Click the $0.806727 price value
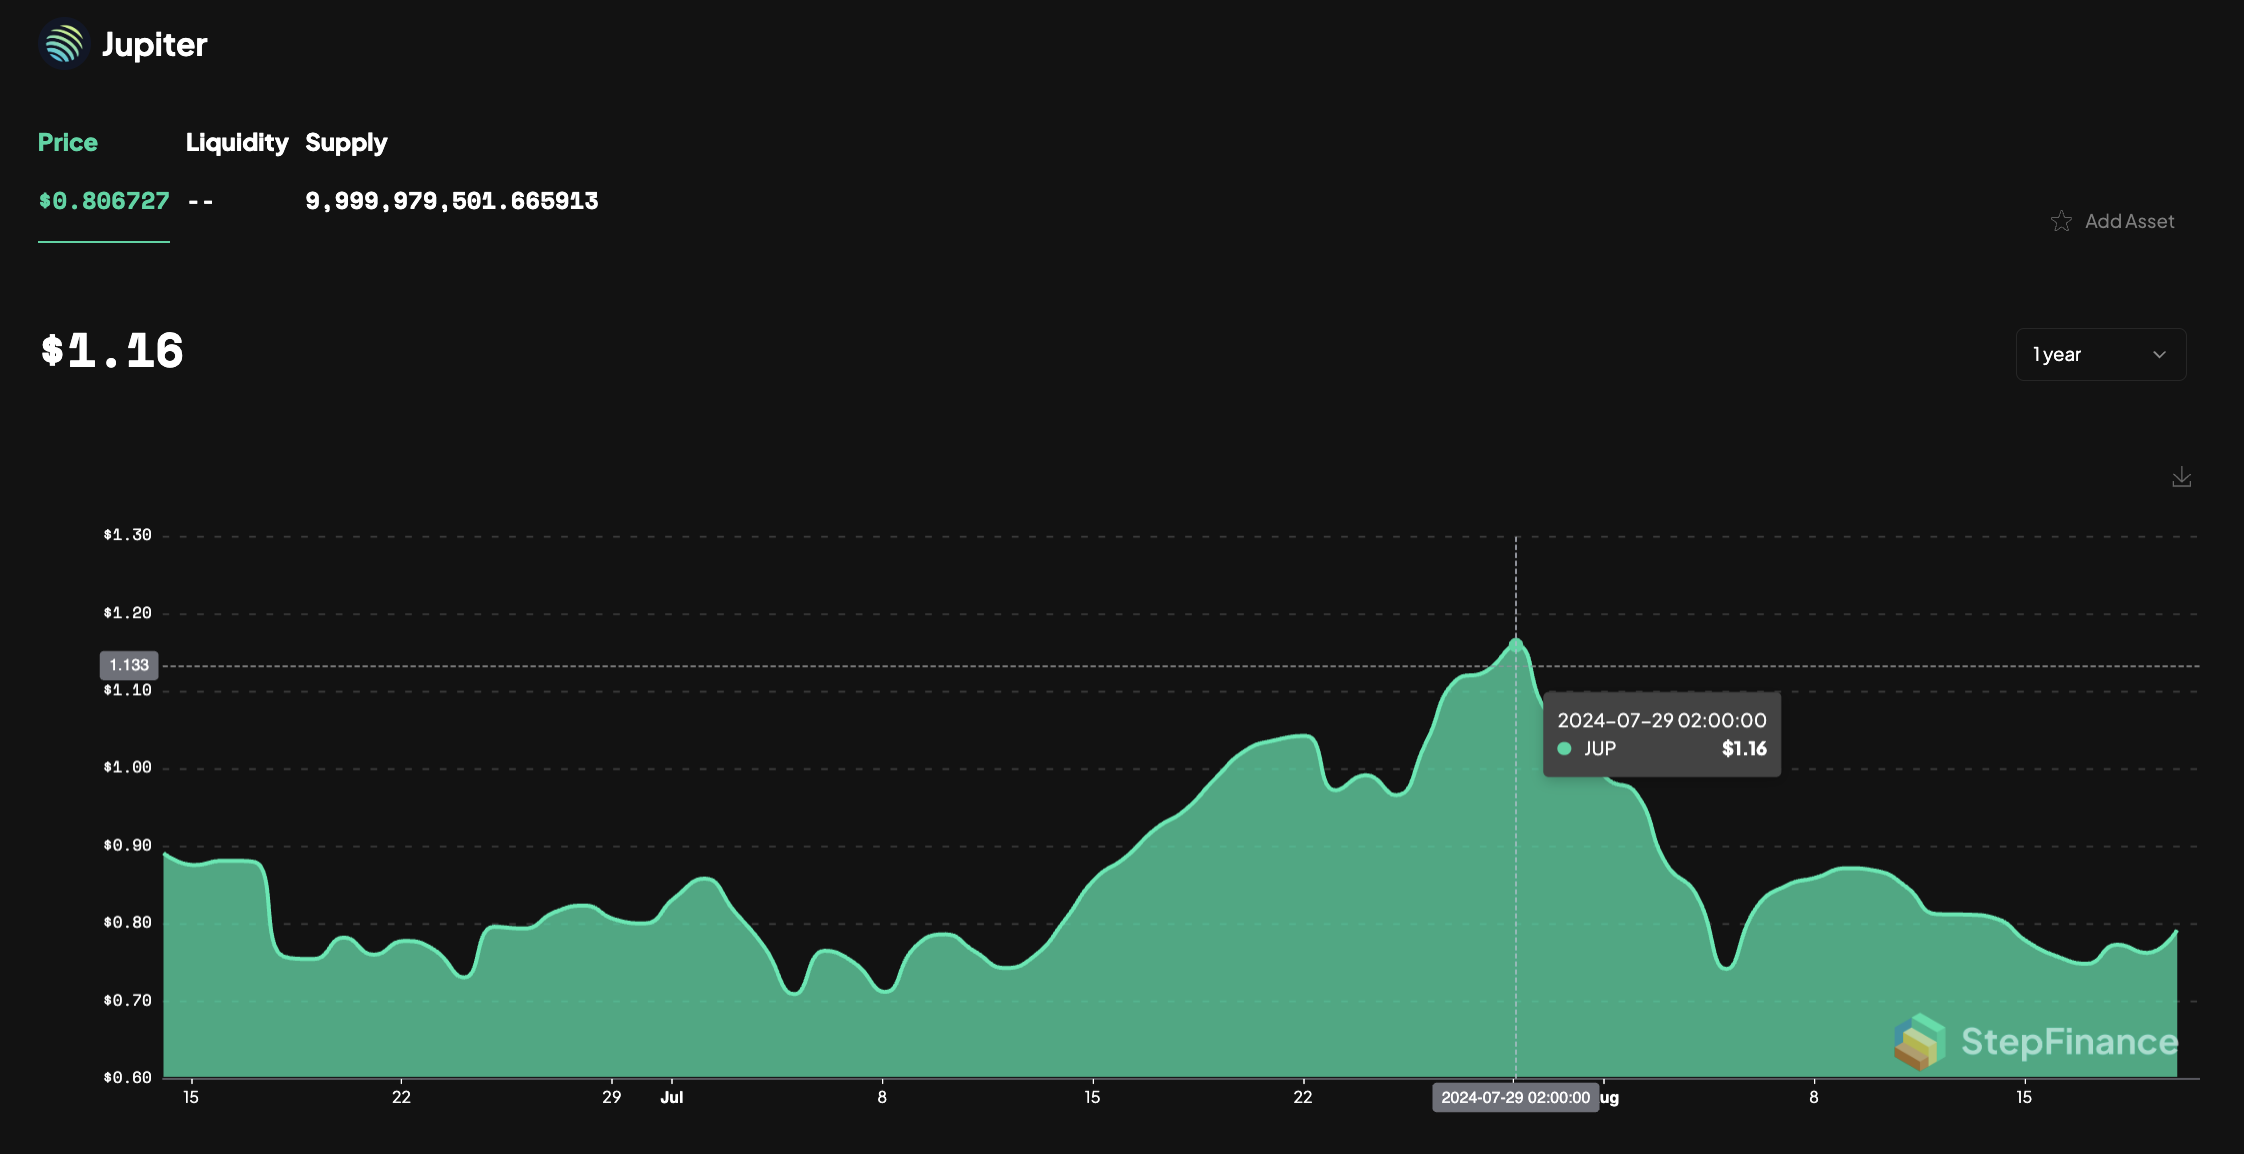Image resolution: width=2244 pixels, height=1154 pixels. 104,201
